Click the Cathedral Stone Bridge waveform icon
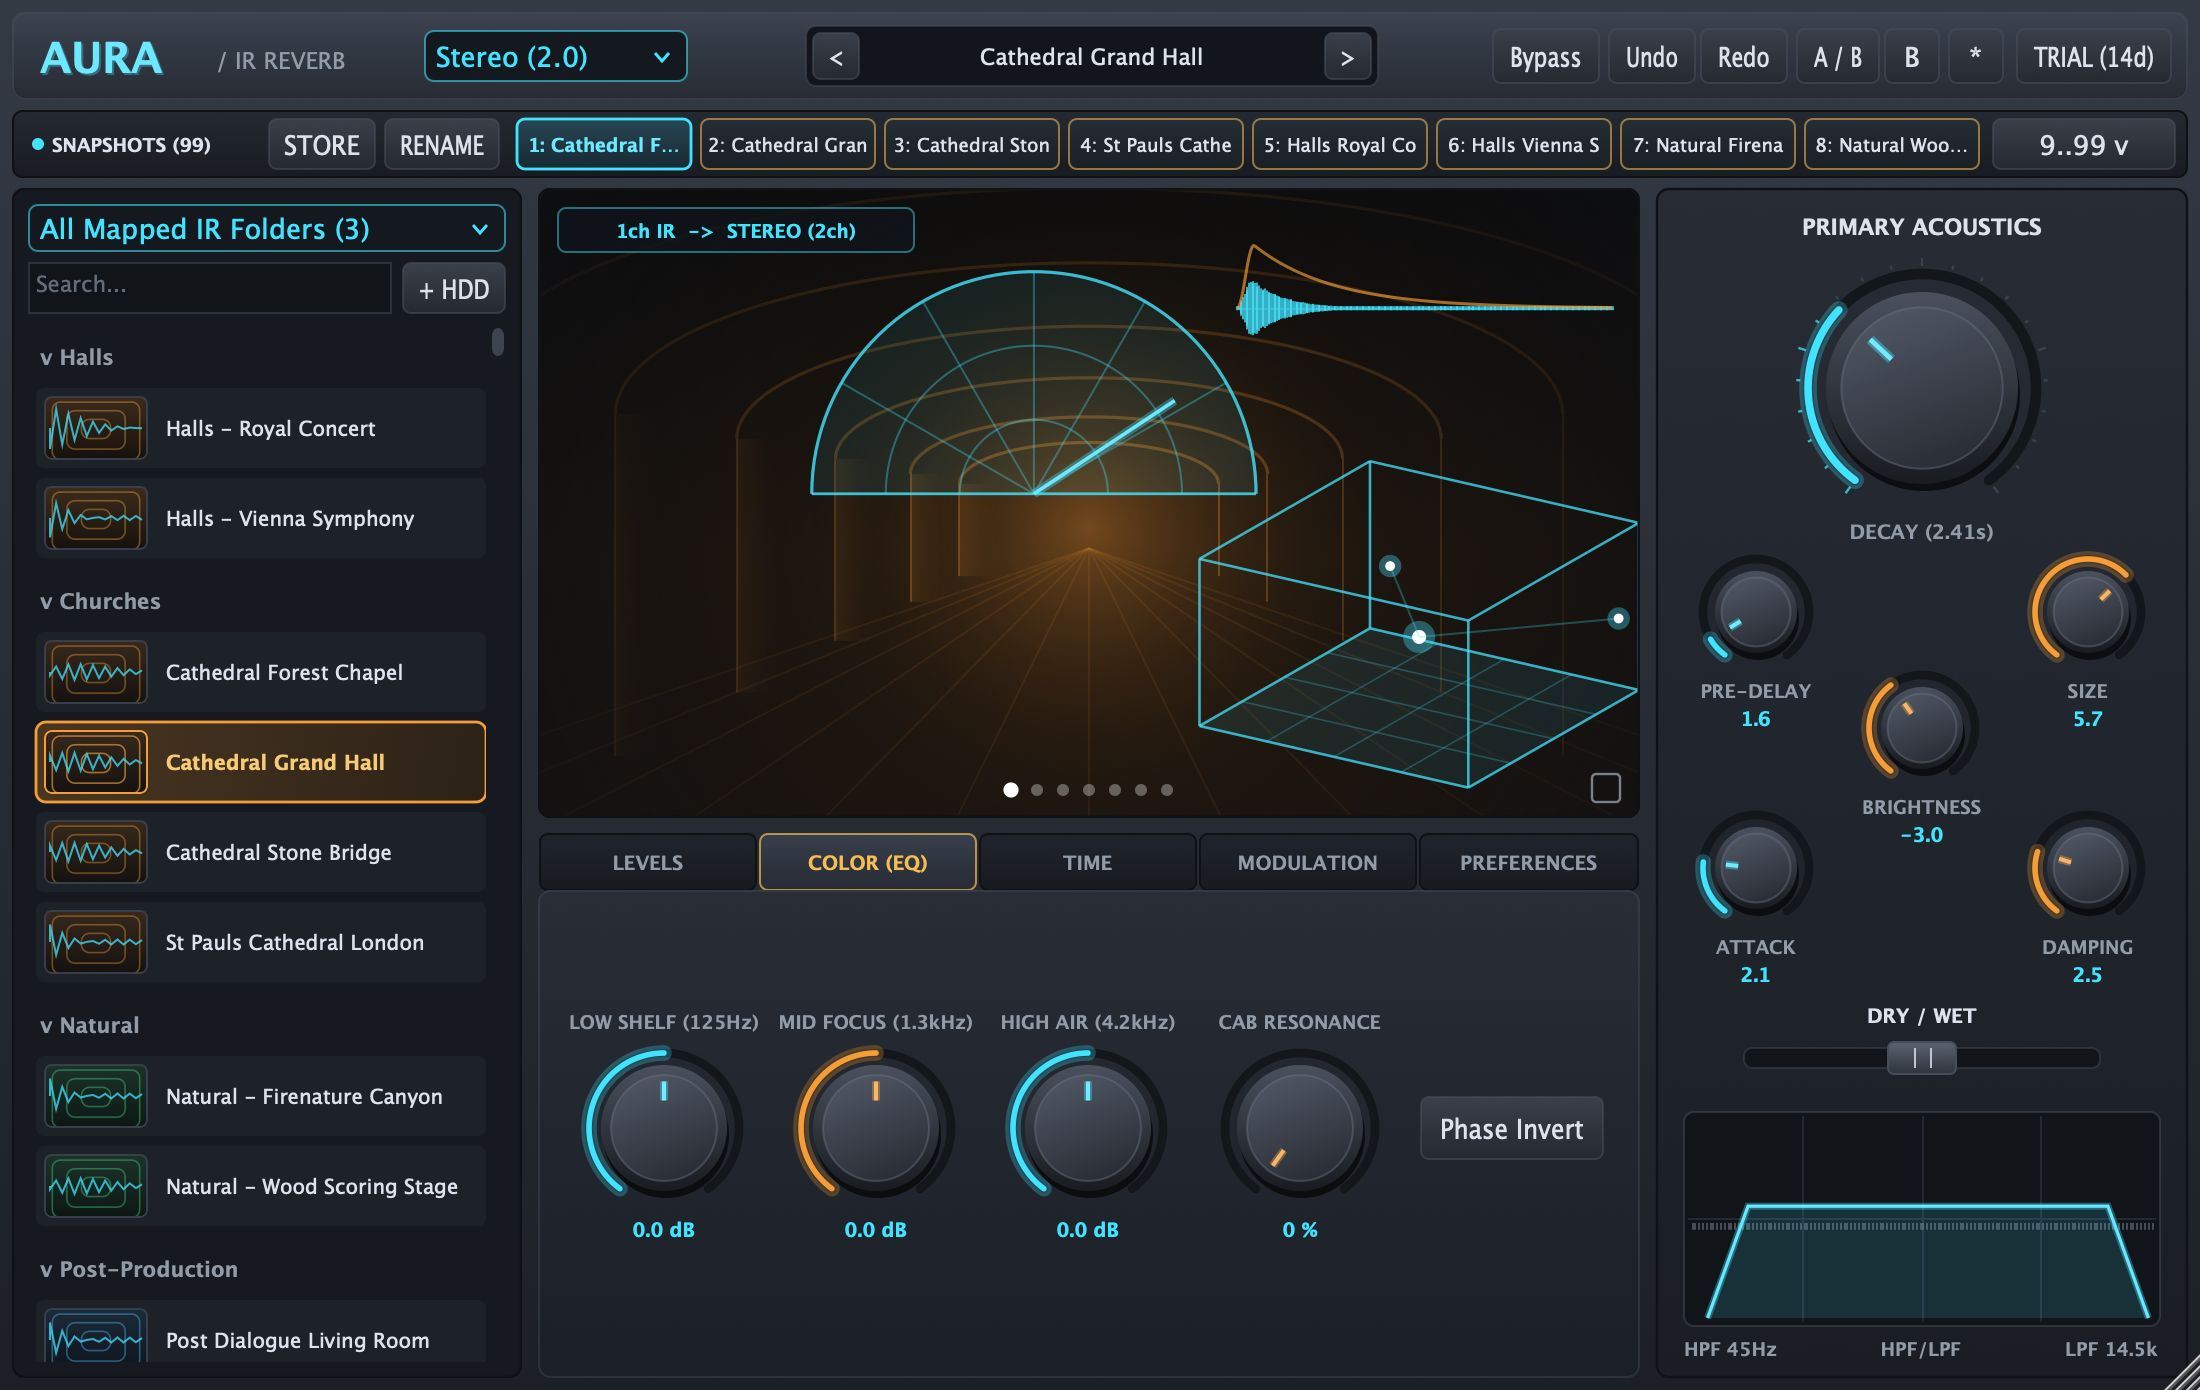2200x1390 pixels. click(x=96, y=853)
